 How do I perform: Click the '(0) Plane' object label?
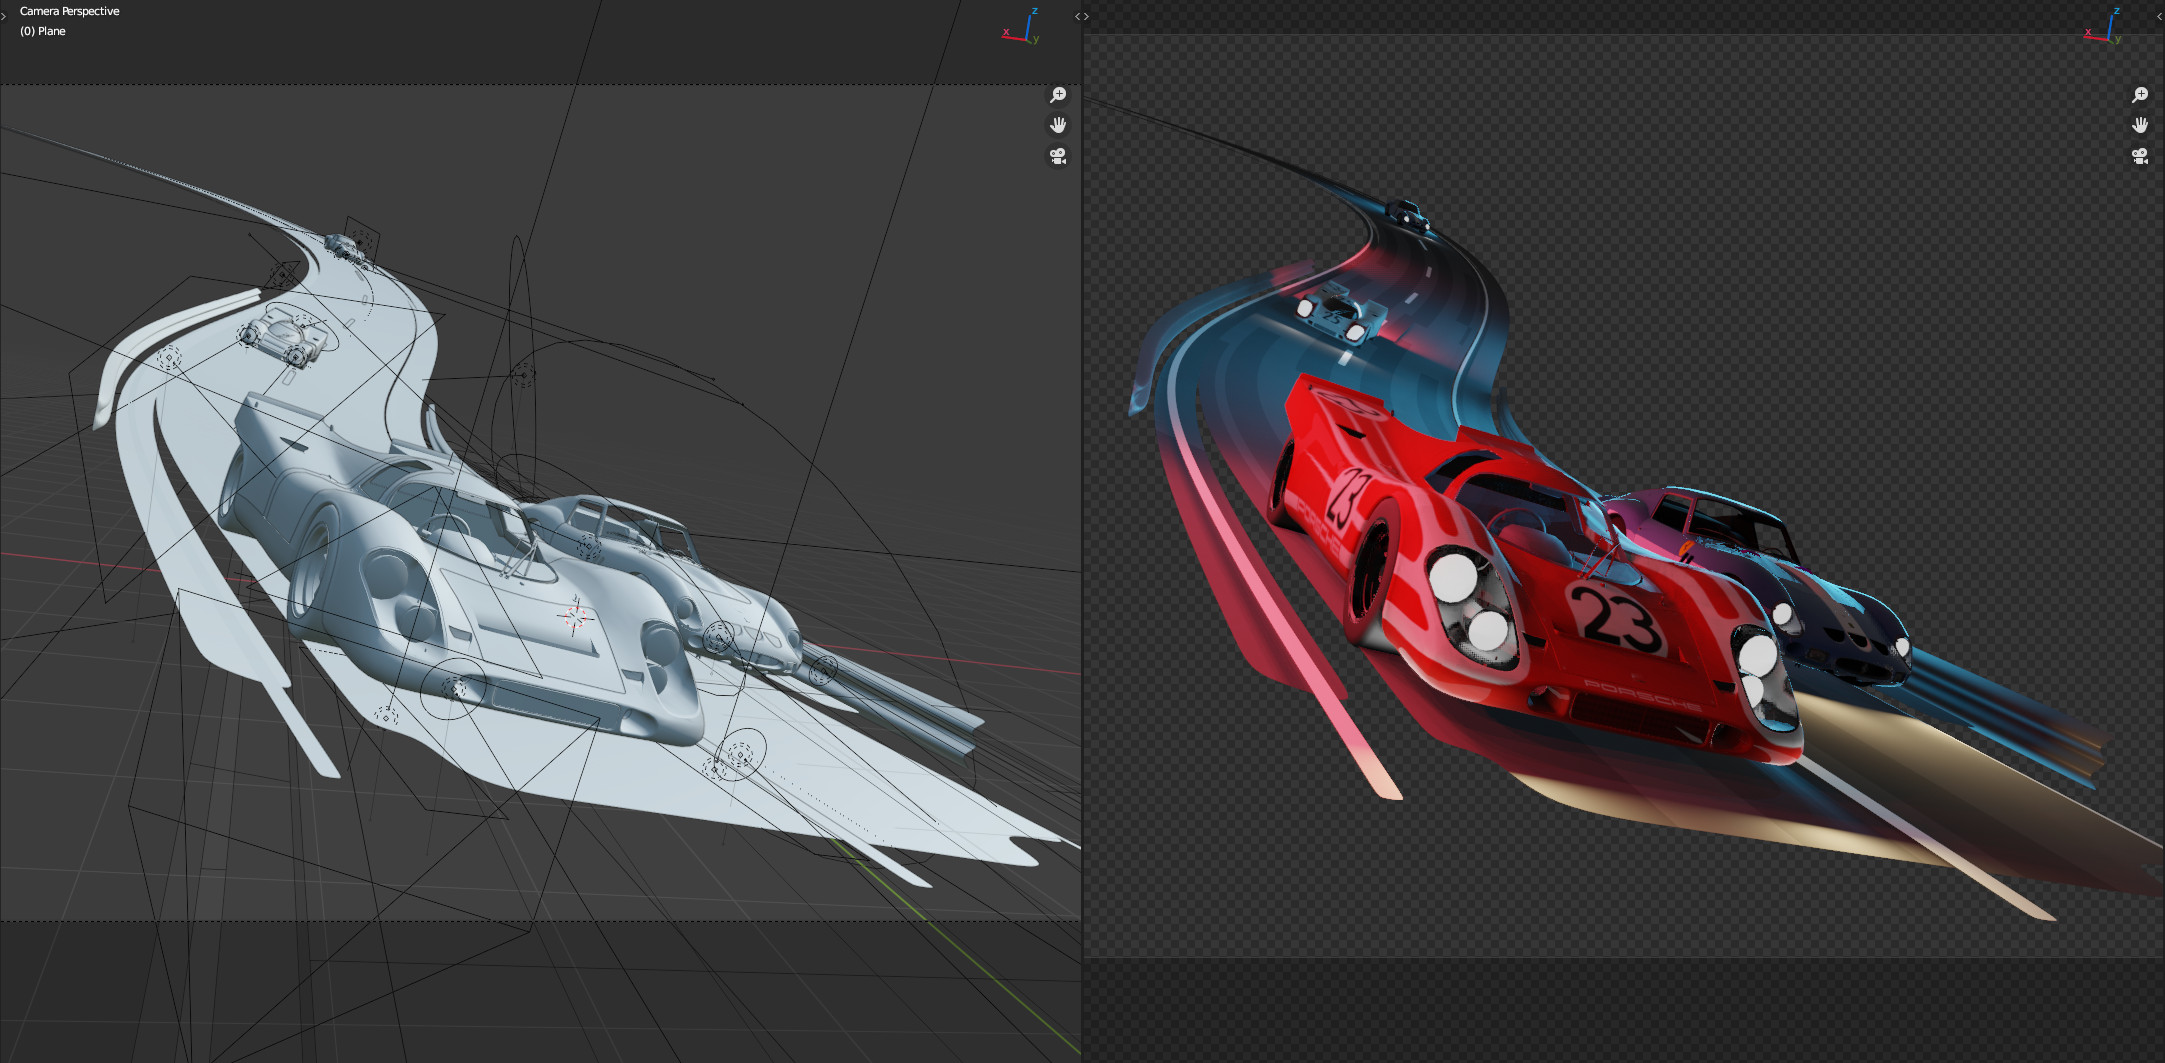pyautogui.click(x=43, y=31)
